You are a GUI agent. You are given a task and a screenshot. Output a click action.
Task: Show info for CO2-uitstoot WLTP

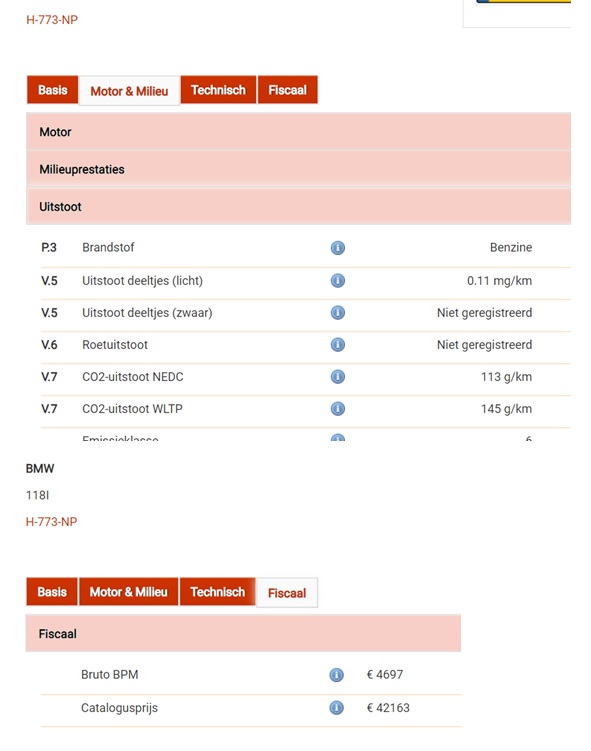338,409
